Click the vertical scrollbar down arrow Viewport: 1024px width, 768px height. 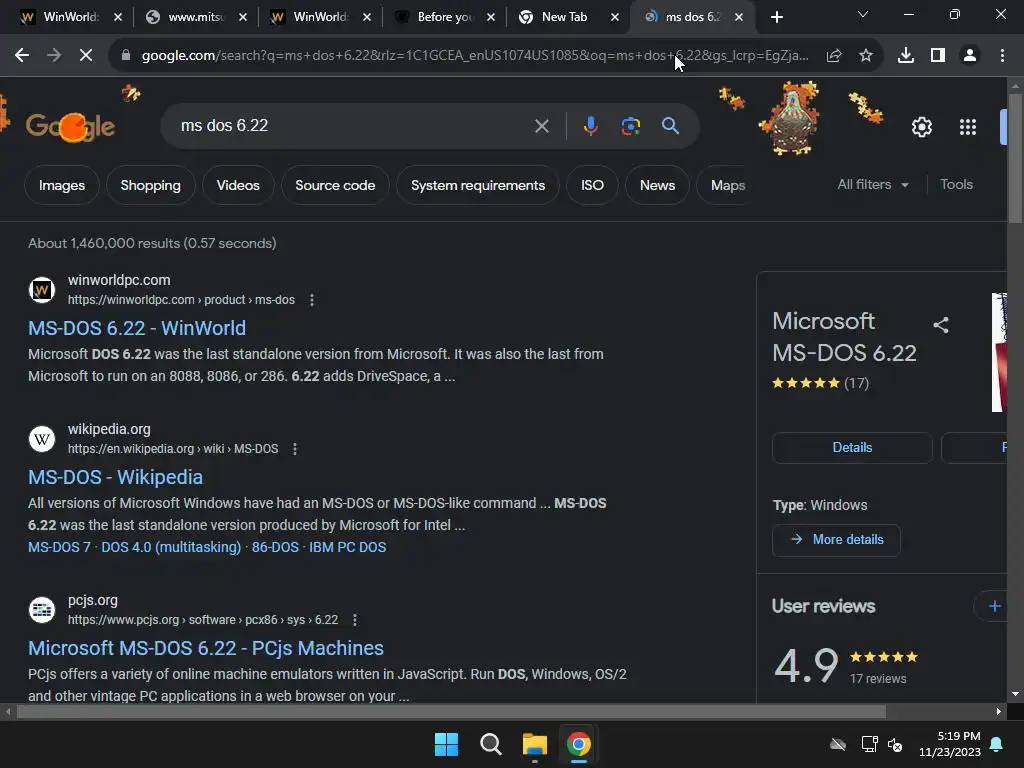click(x=1015, y=694)
